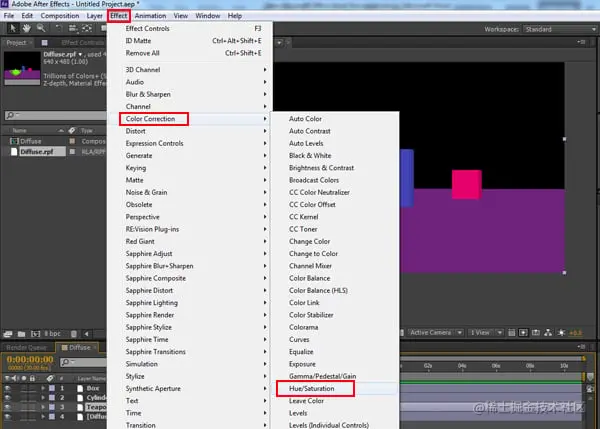Switch to the Project panel tab
Viewport: 600px width, 429px height.
[x=16, y=42]
